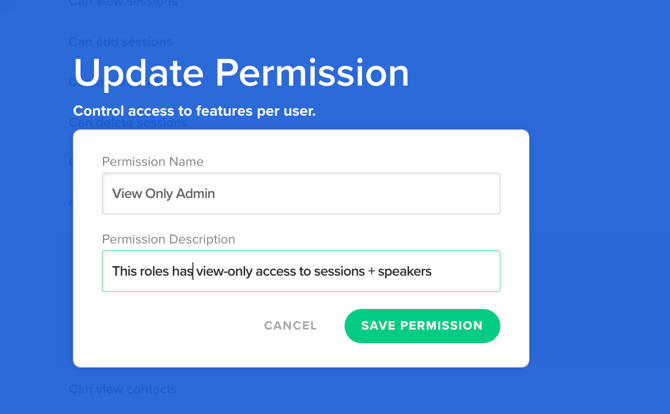670x414 pixels.
Task: Select the dimmed "Can view contacts" option
Action: (x=122, y=389)
